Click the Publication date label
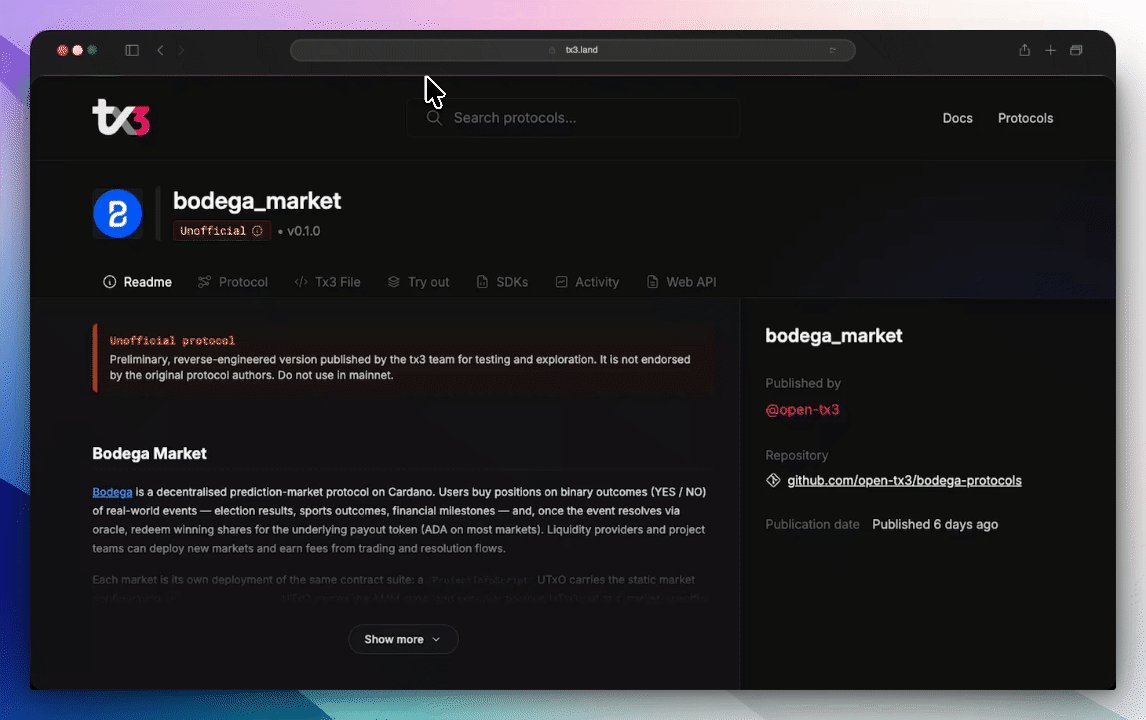The image size is (1146, 720). 812,525
